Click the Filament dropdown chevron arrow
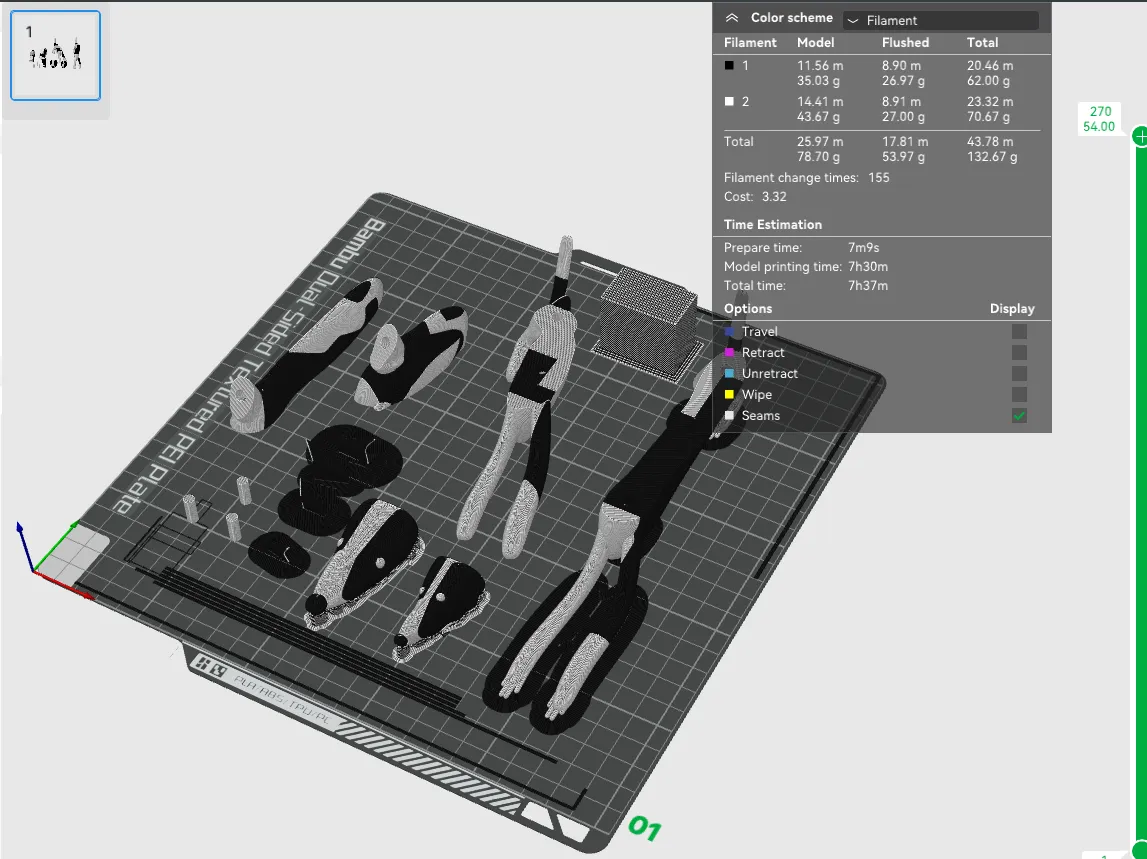Viewport: 1147px width, 859px height. (x=853, y=20)
